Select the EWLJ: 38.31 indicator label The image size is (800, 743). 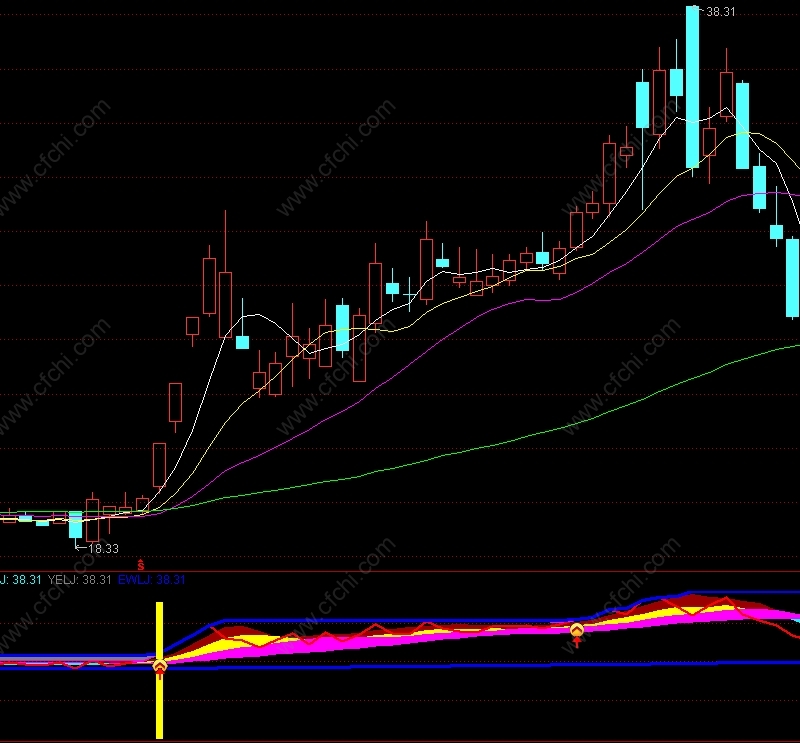tap(152, 580)
